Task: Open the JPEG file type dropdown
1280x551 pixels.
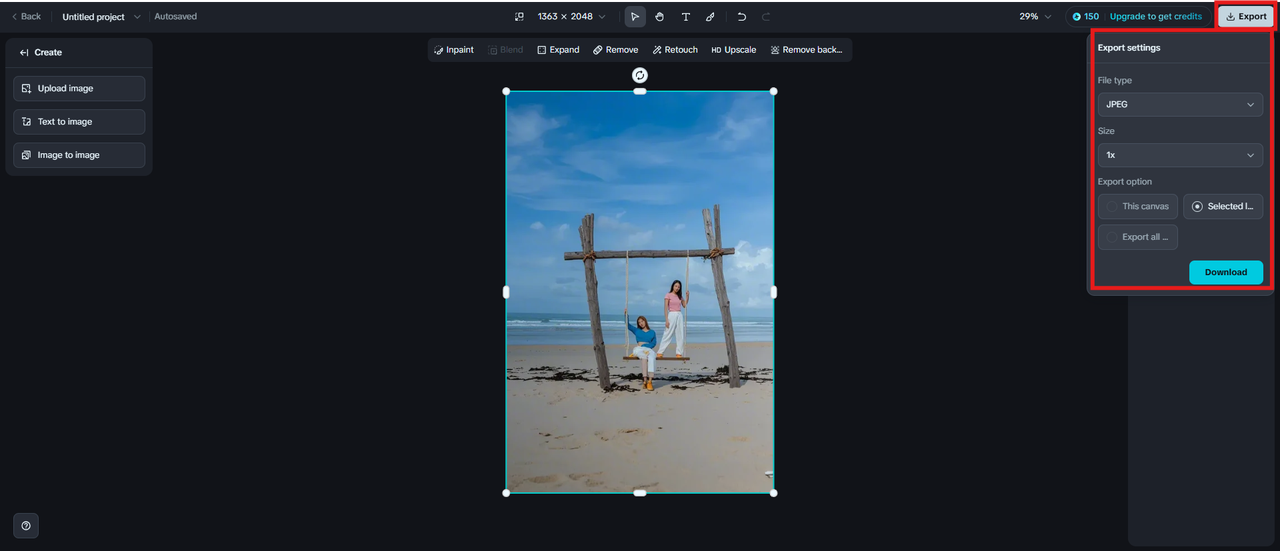Action: (x=1180, y=104)
